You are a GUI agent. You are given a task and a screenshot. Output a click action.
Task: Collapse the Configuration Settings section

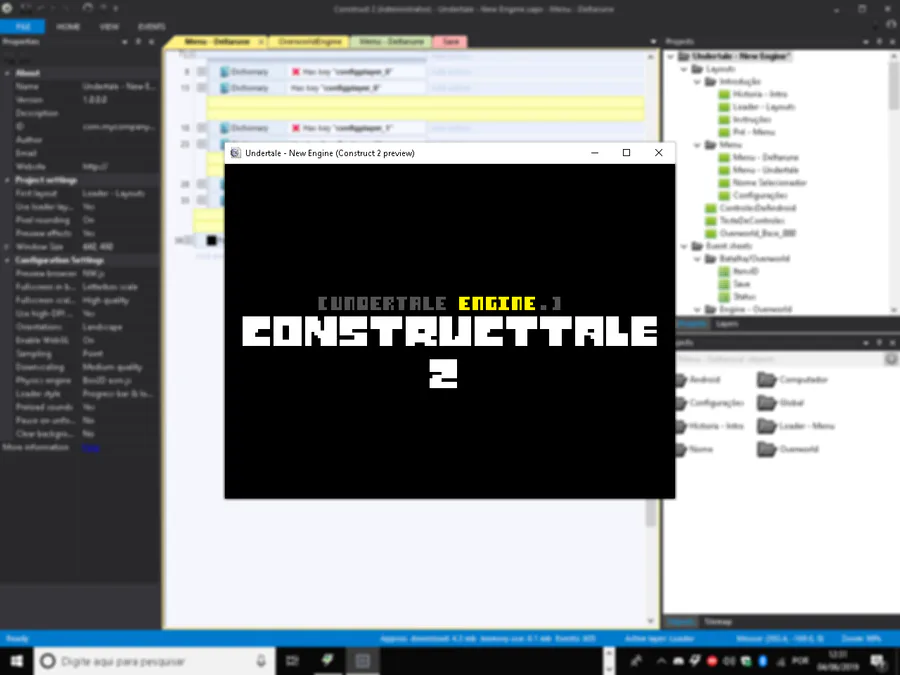pos(7,260)
